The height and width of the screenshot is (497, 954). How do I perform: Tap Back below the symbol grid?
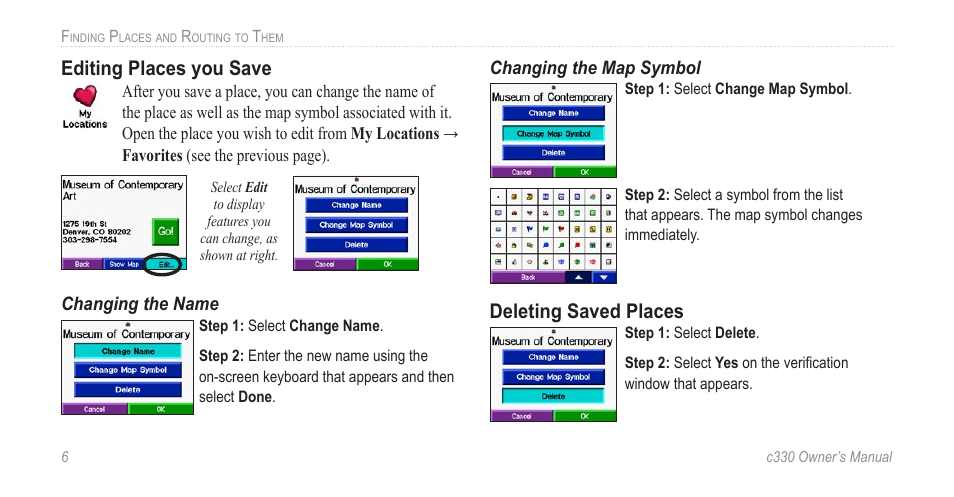[x=528, y=277]
